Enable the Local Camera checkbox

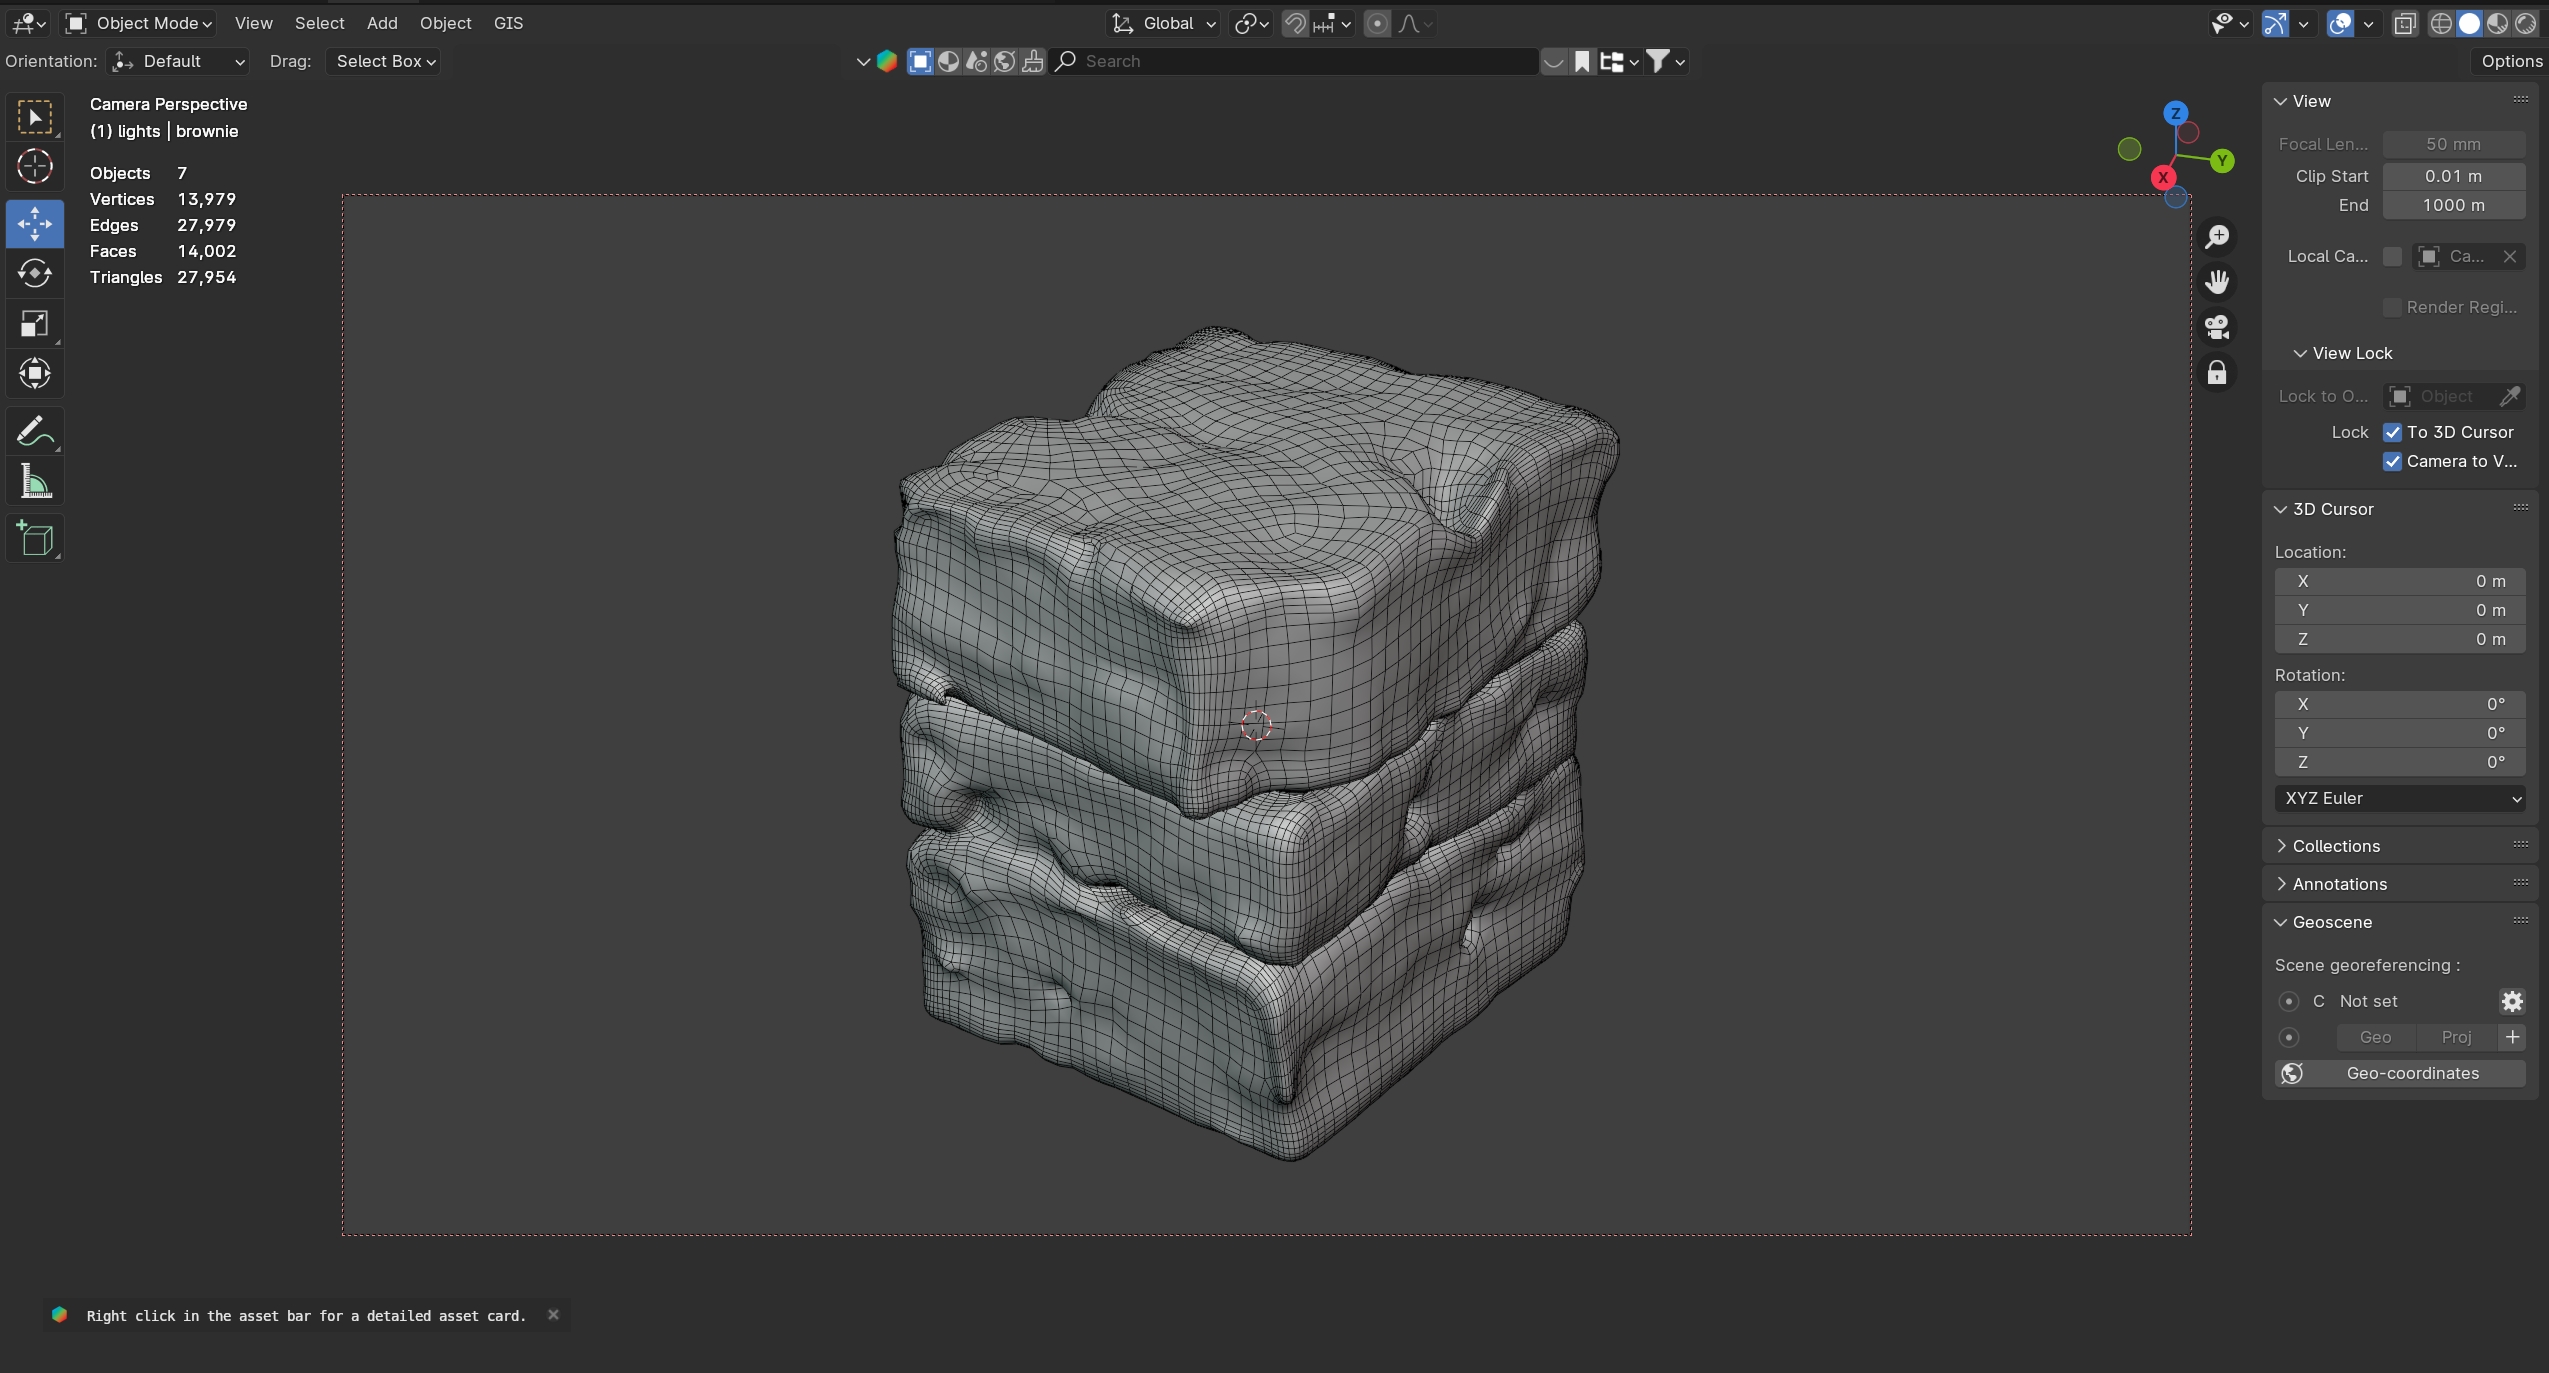click(2392, 257)
